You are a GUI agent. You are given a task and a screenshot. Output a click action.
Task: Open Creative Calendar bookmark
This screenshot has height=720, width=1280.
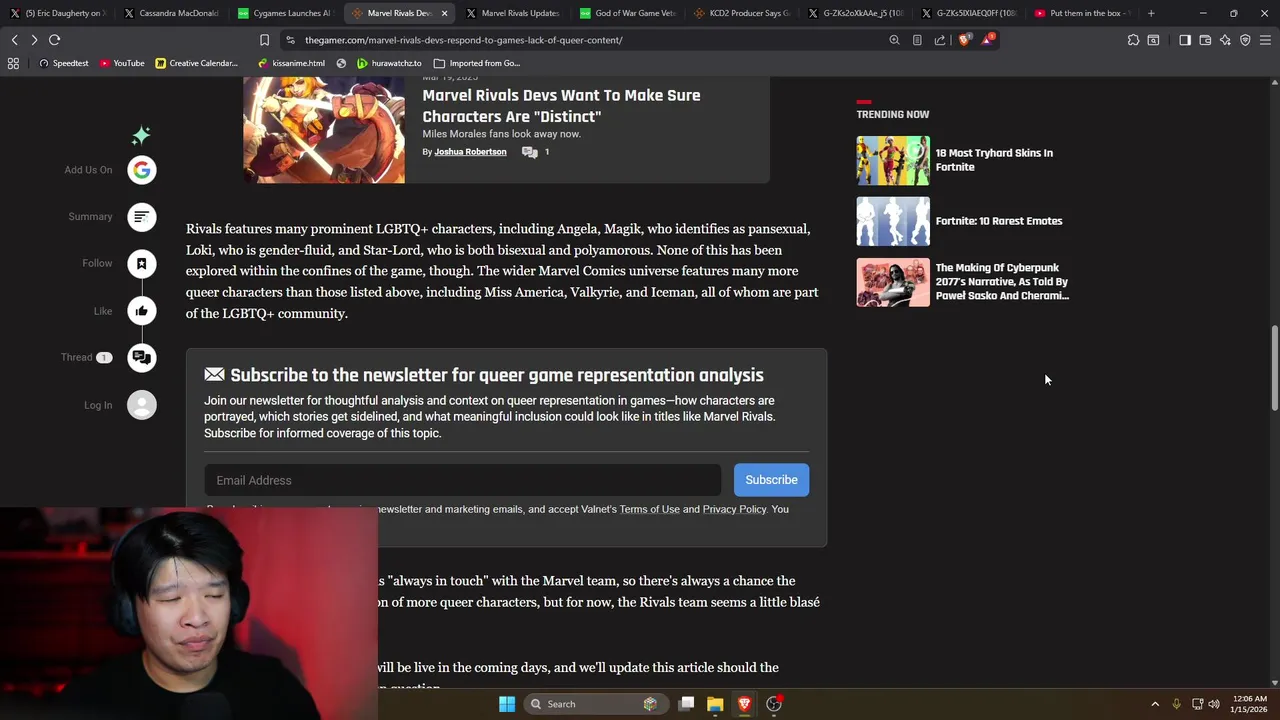197,63
